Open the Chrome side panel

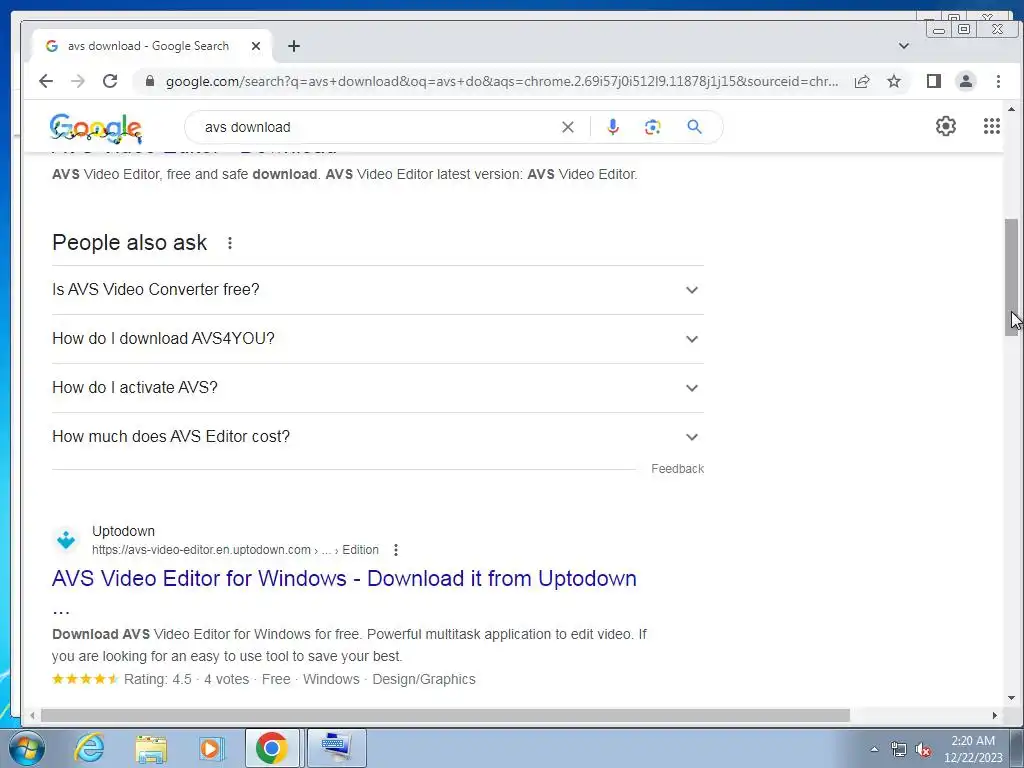tap(933, 81)
